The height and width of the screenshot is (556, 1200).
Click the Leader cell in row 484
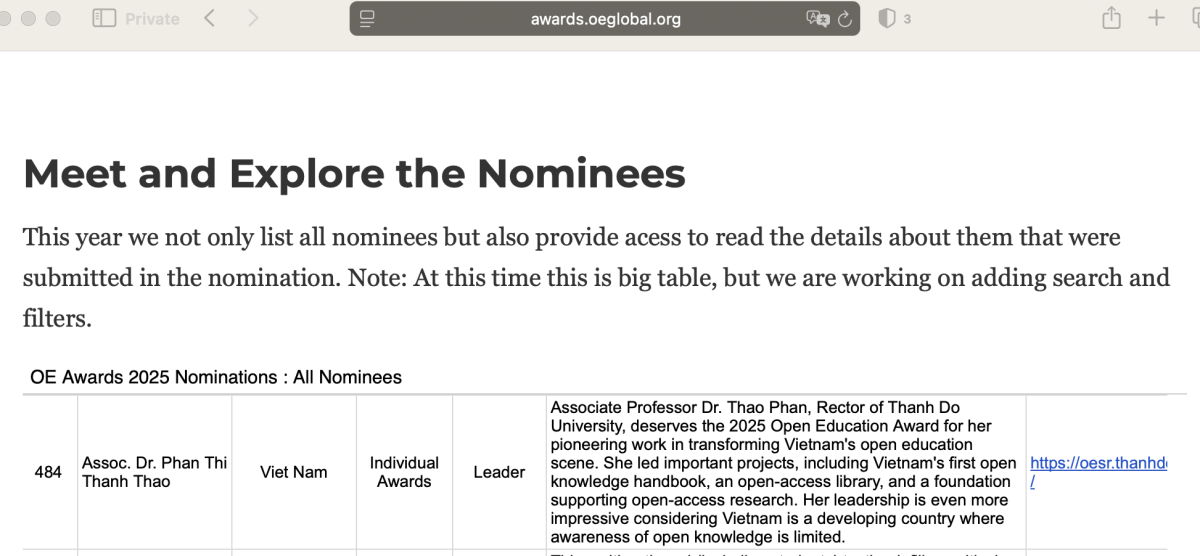pos(499,472)
